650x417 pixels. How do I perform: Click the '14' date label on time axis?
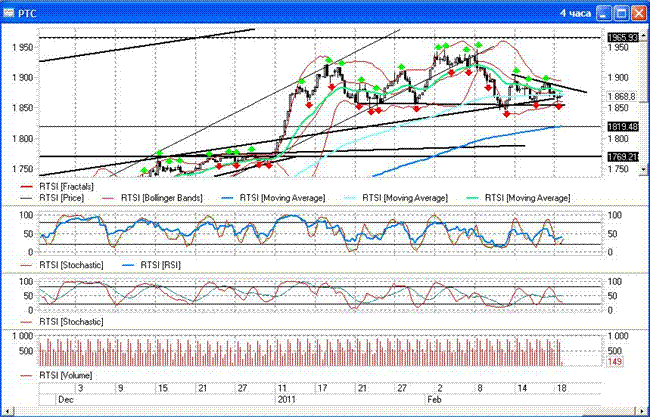click(x=522, y=388)
